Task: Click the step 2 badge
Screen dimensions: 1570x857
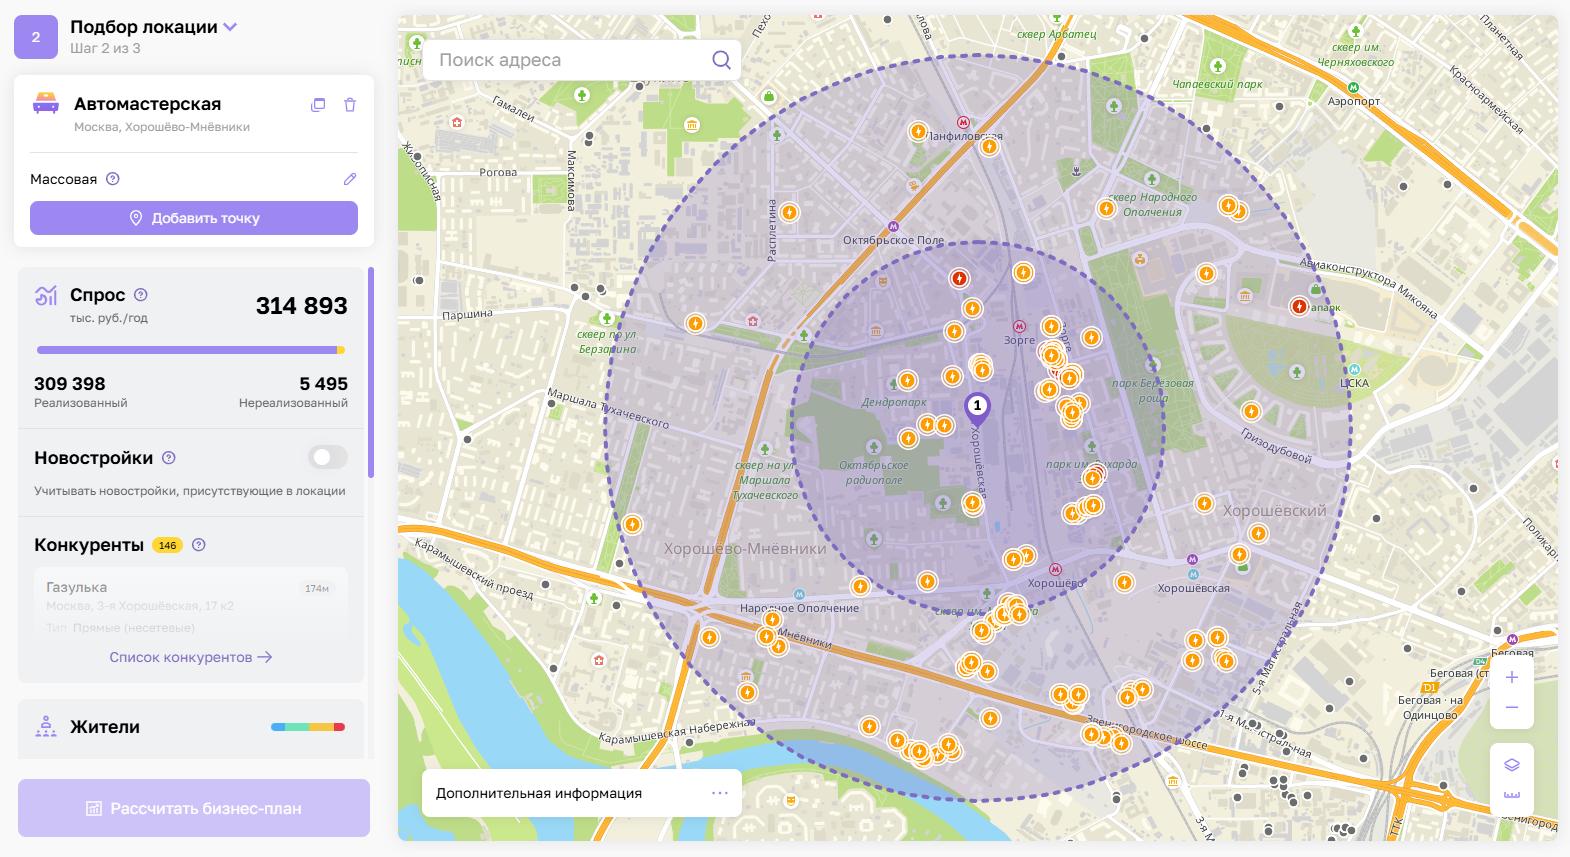Action: [36, 37]
